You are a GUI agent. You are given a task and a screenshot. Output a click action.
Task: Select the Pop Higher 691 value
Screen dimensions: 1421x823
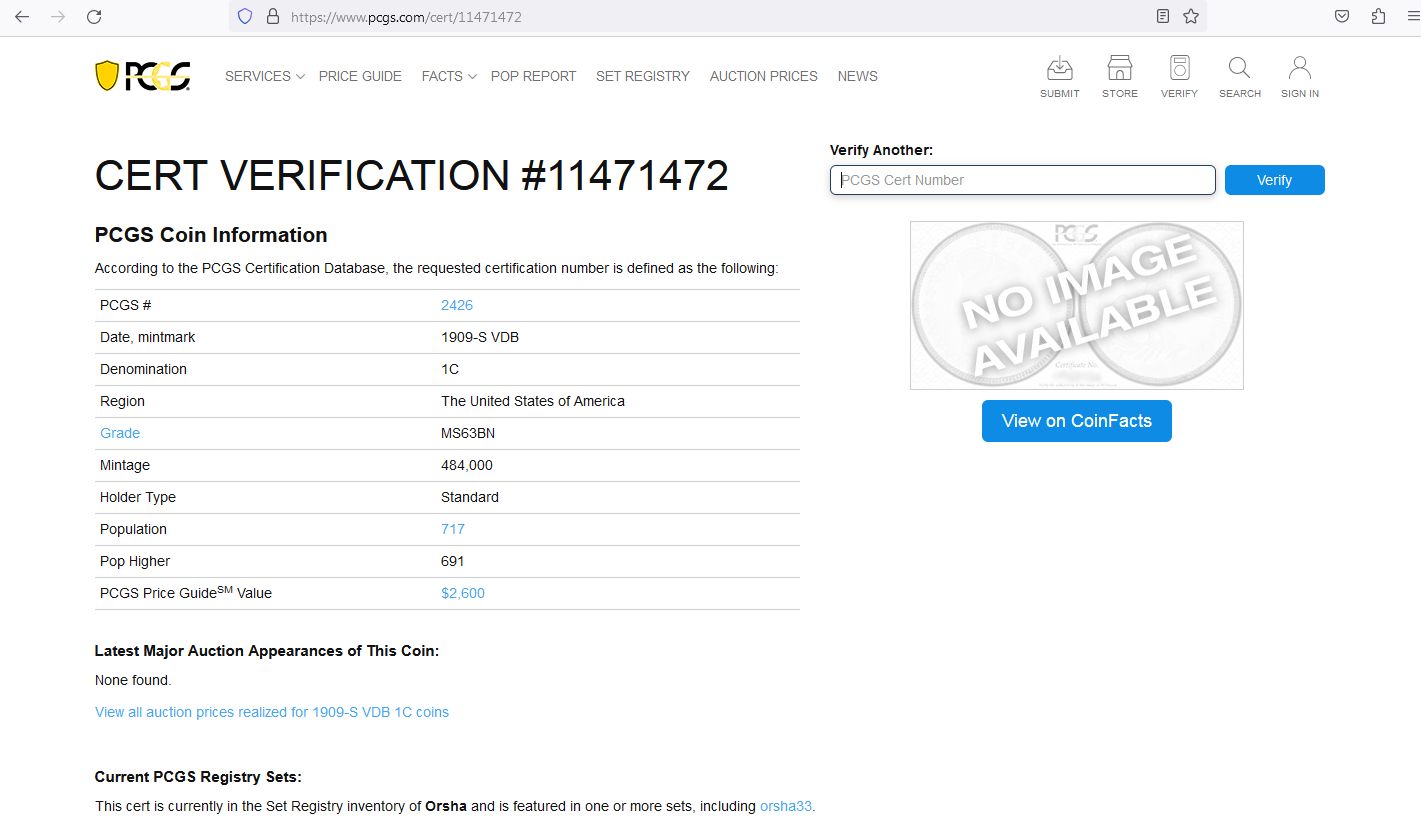453,561
